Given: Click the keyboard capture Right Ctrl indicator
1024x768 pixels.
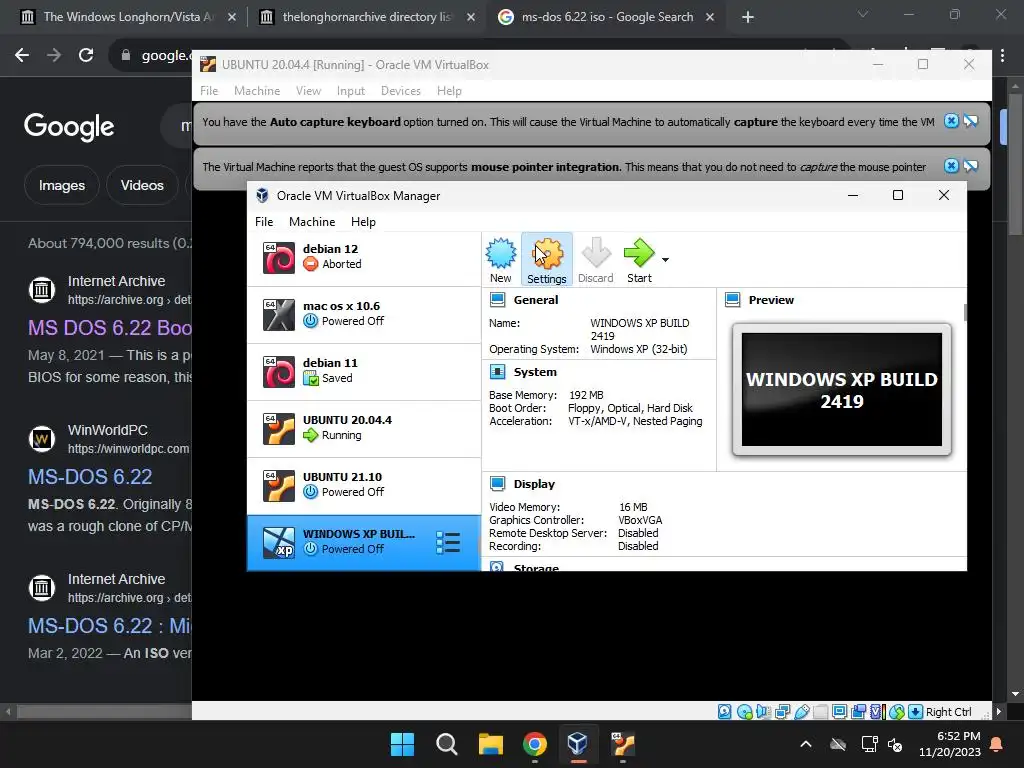Looking at the screenshot, I should (x=941, y=712).
